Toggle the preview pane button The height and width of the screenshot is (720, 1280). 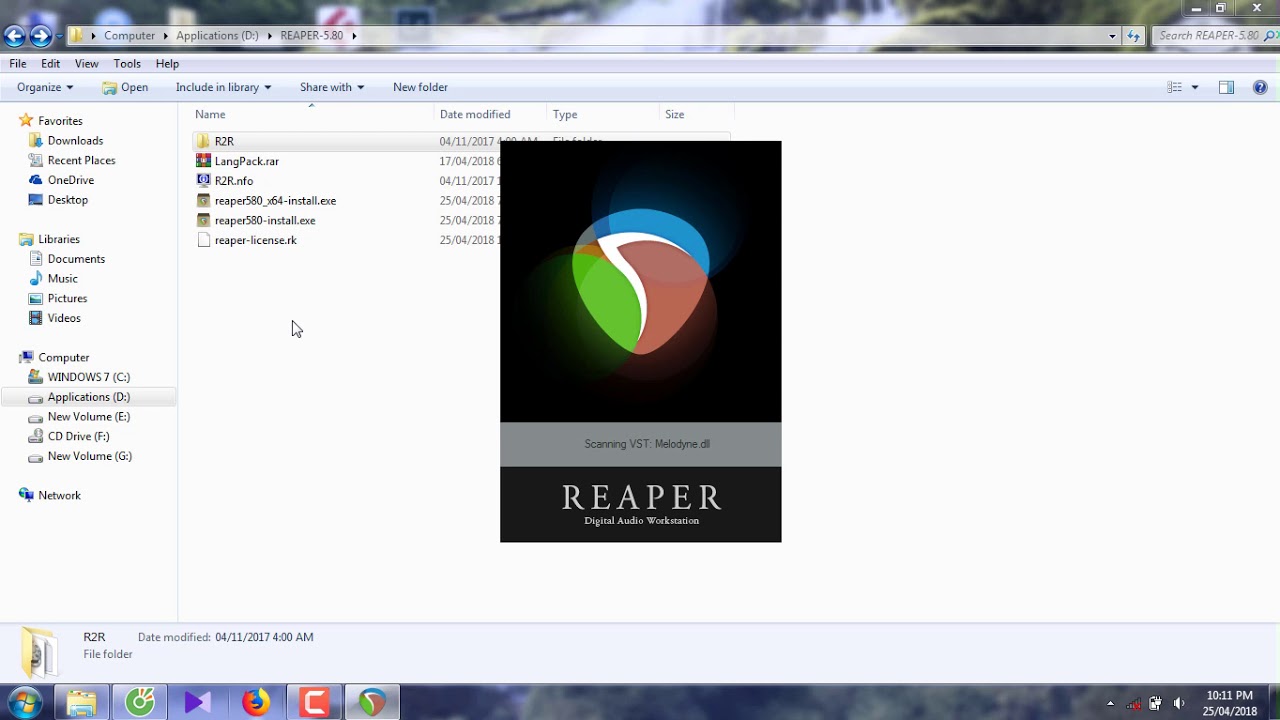coord(1226,87)
